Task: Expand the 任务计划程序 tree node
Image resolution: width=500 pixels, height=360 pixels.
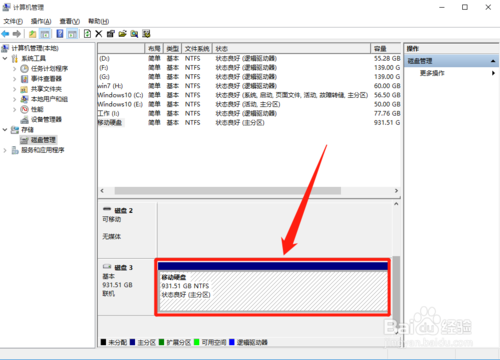Action: coord(14,69)
